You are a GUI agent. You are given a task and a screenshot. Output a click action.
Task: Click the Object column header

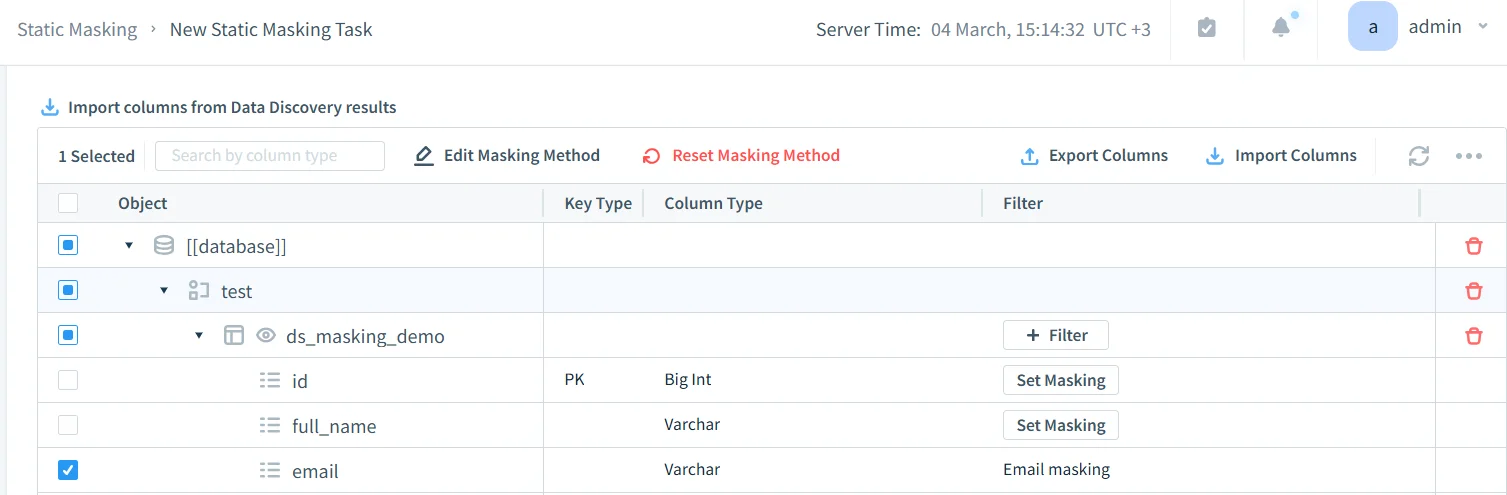(x=143, y=203)
